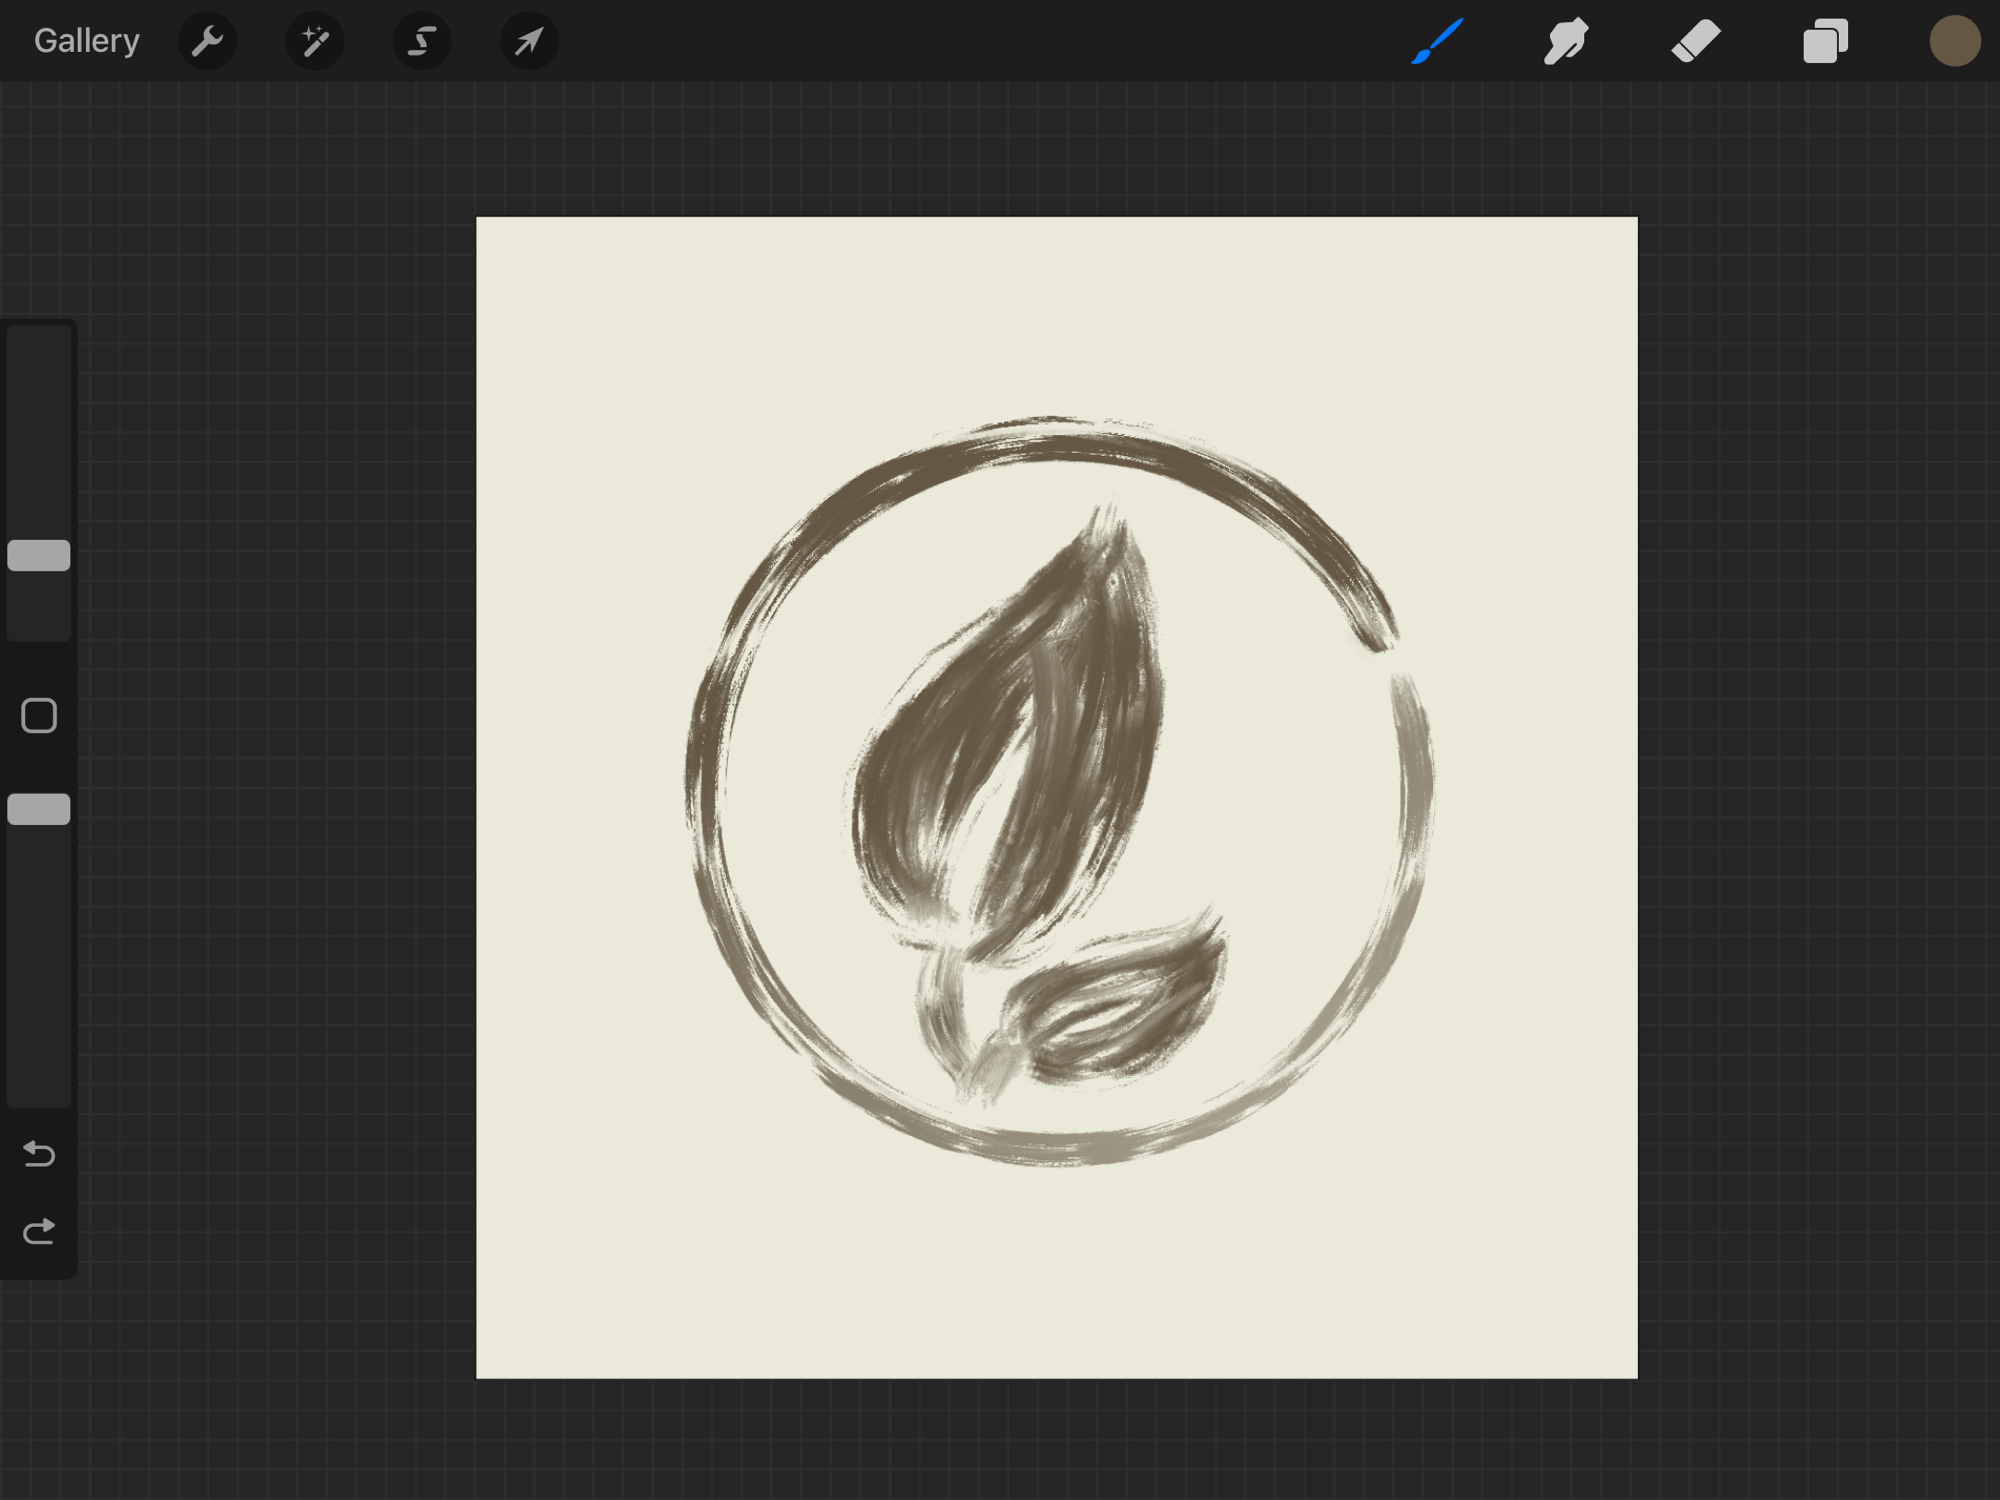2000x1500 pixels.
Task: Activate the Selection tool
Action: pyautogui.click(x=421, y=41)
